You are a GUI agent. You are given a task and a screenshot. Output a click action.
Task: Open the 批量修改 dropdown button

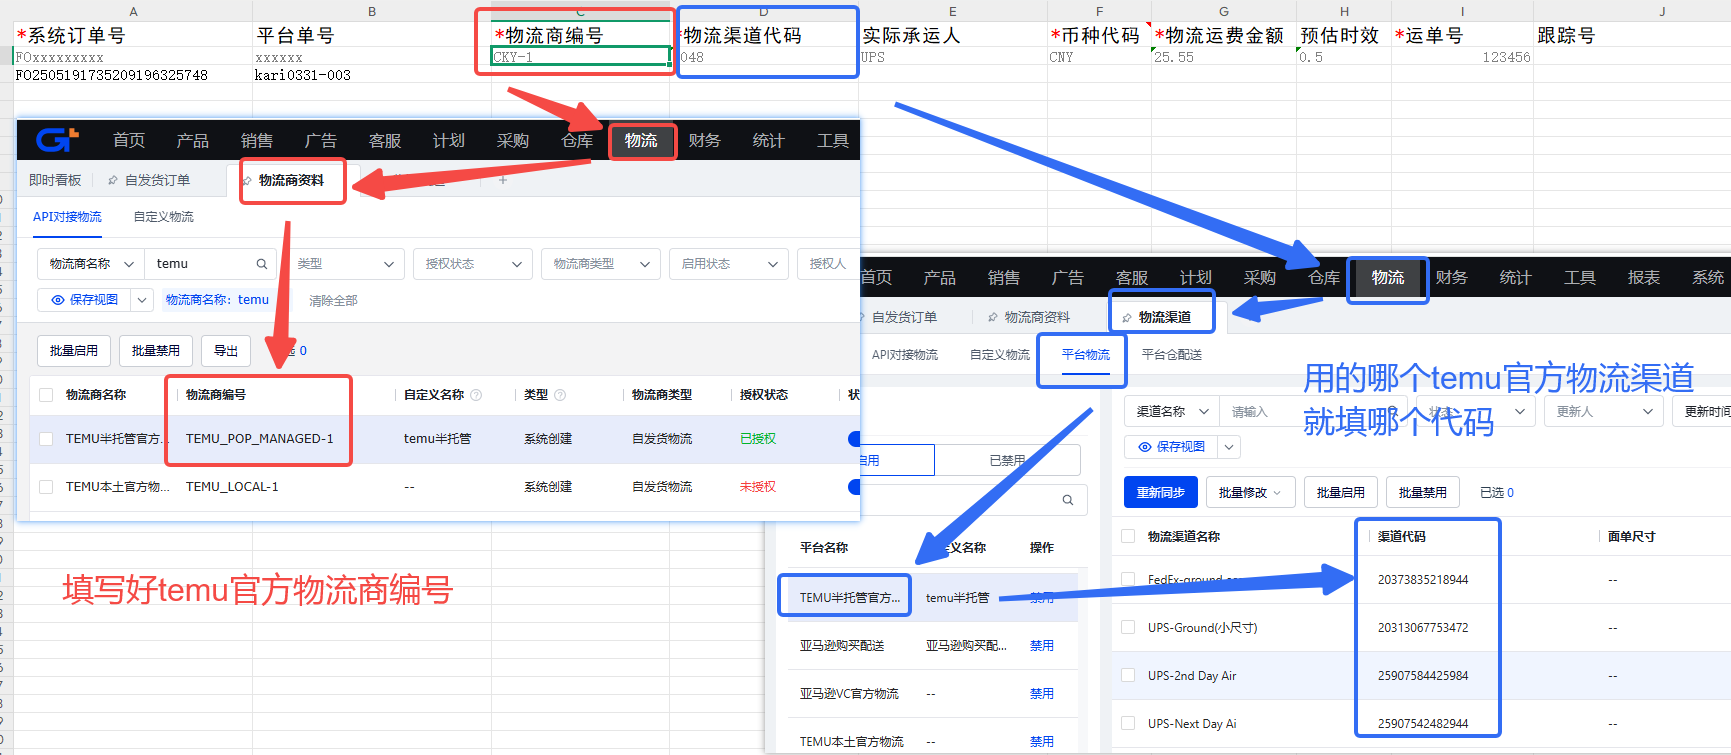1250,493
